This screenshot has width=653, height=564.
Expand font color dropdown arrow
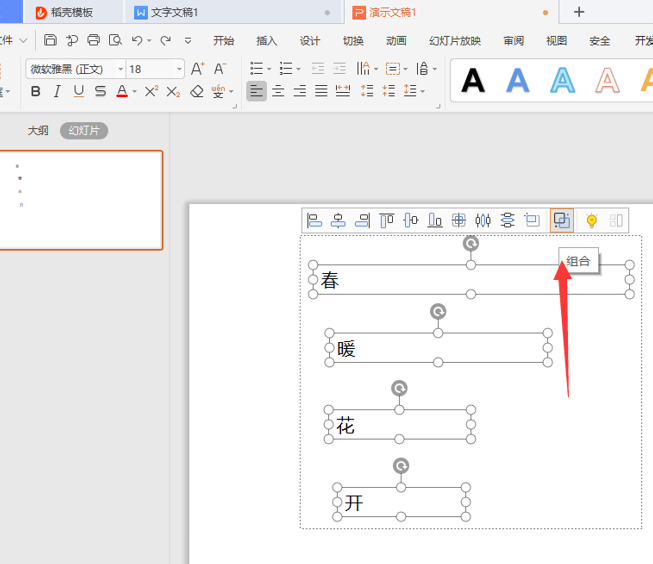click(x=135, y=92)
